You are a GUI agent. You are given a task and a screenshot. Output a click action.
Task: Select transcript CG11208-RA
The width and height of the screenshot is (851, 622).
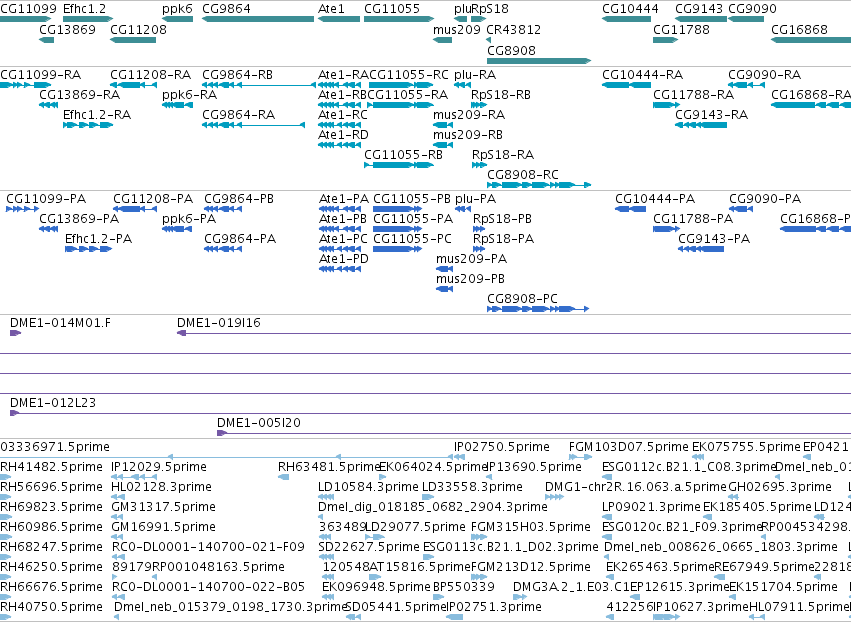click(x=134, y=85)
